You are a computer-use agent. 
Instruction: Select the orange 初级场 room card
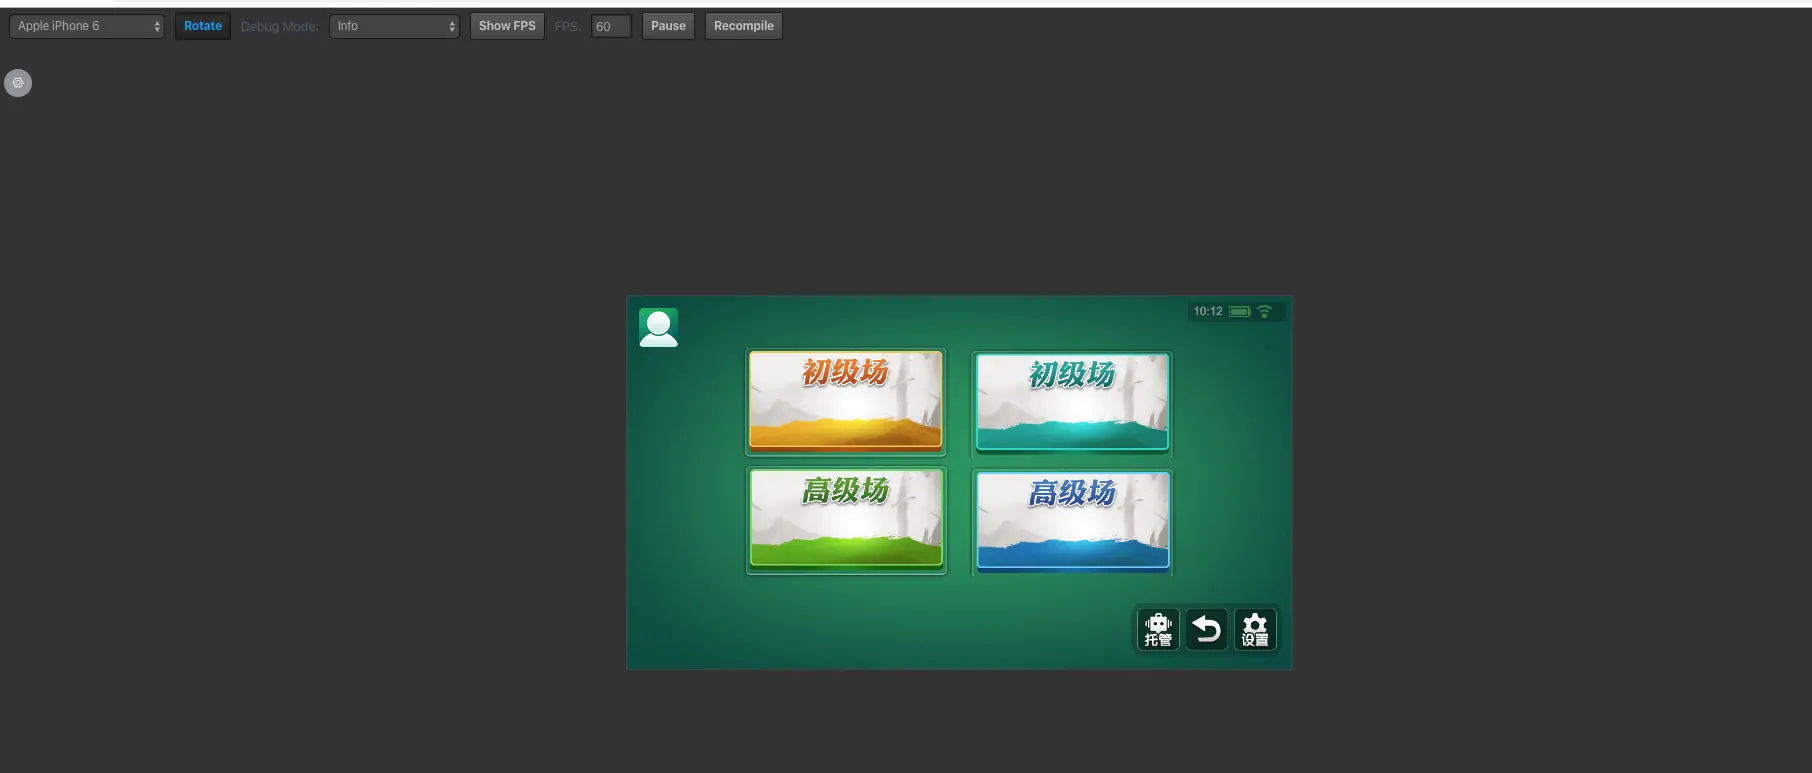tap(846, 401)
